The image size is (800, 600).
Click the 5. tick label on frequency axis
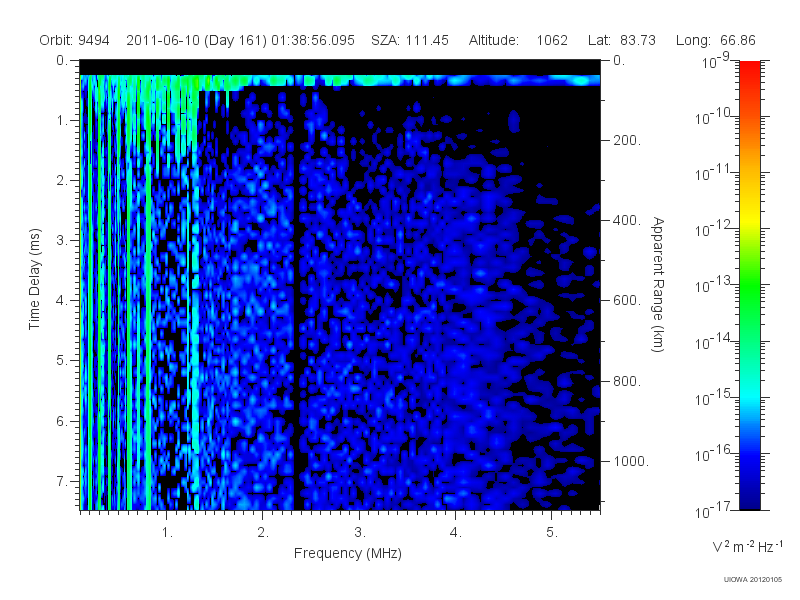click(x=552, y=533)
